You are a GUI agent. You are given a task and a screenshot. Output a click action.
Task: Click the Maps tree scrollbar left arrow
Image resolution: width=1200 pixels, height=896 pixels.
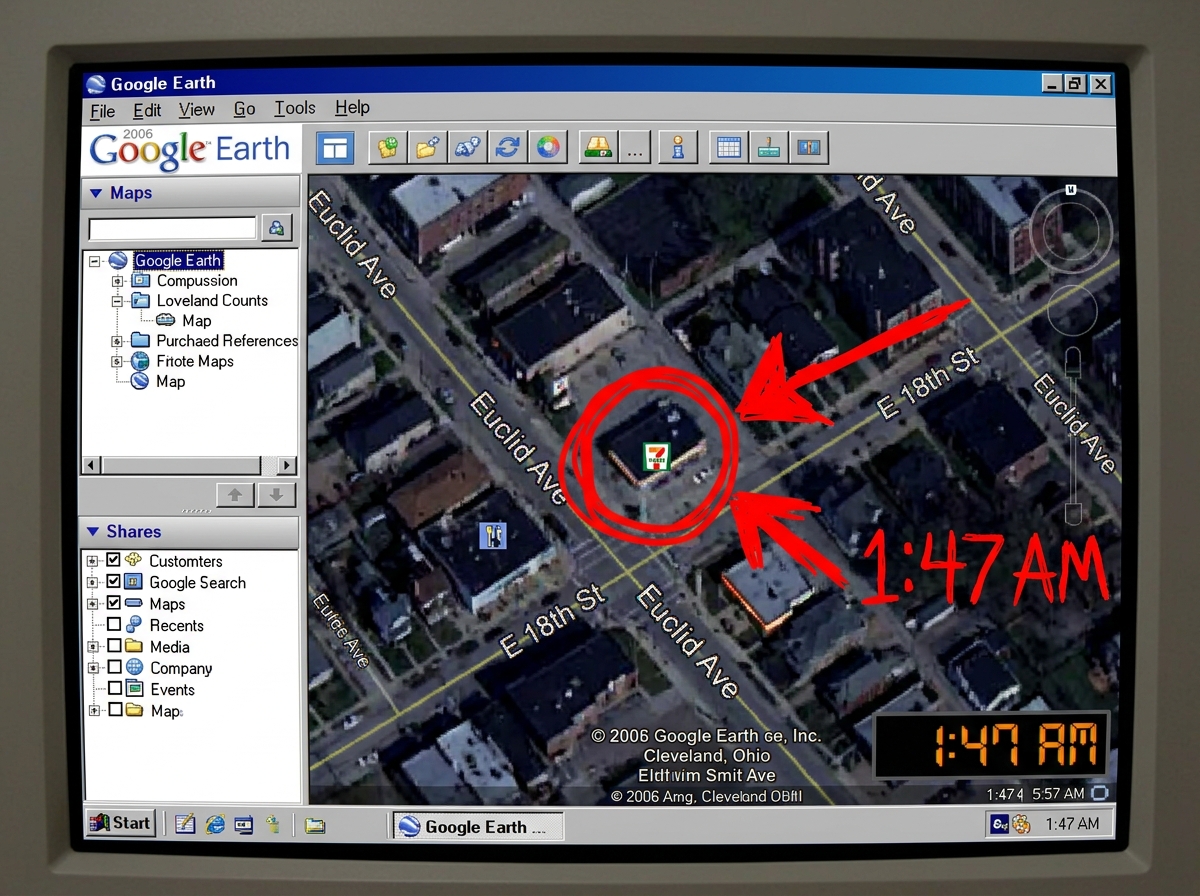92,466
